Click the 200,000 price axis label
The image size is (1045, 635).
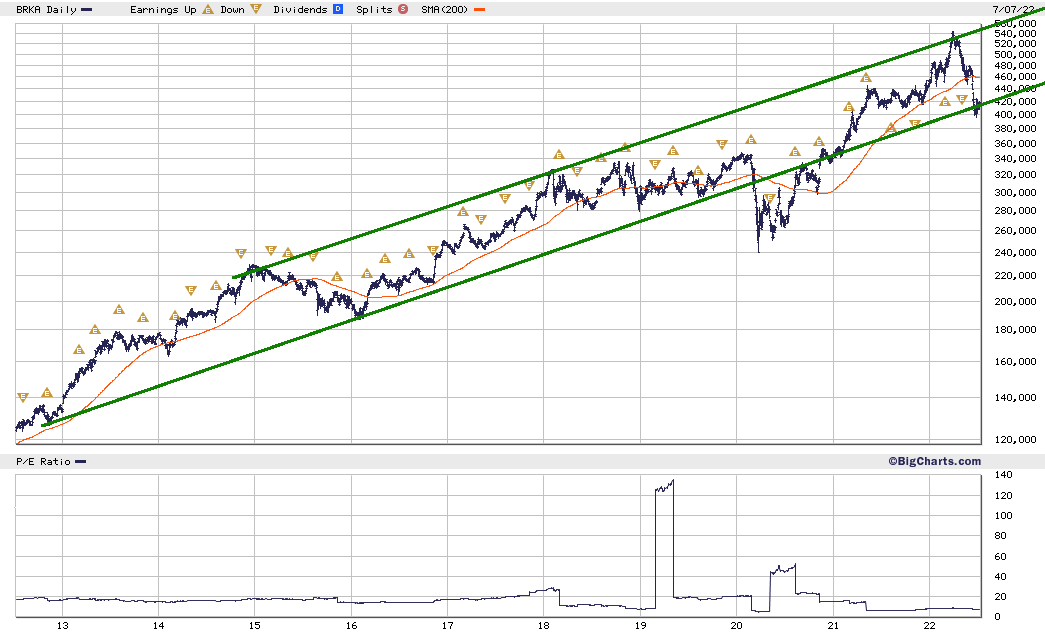point(1015,302)
